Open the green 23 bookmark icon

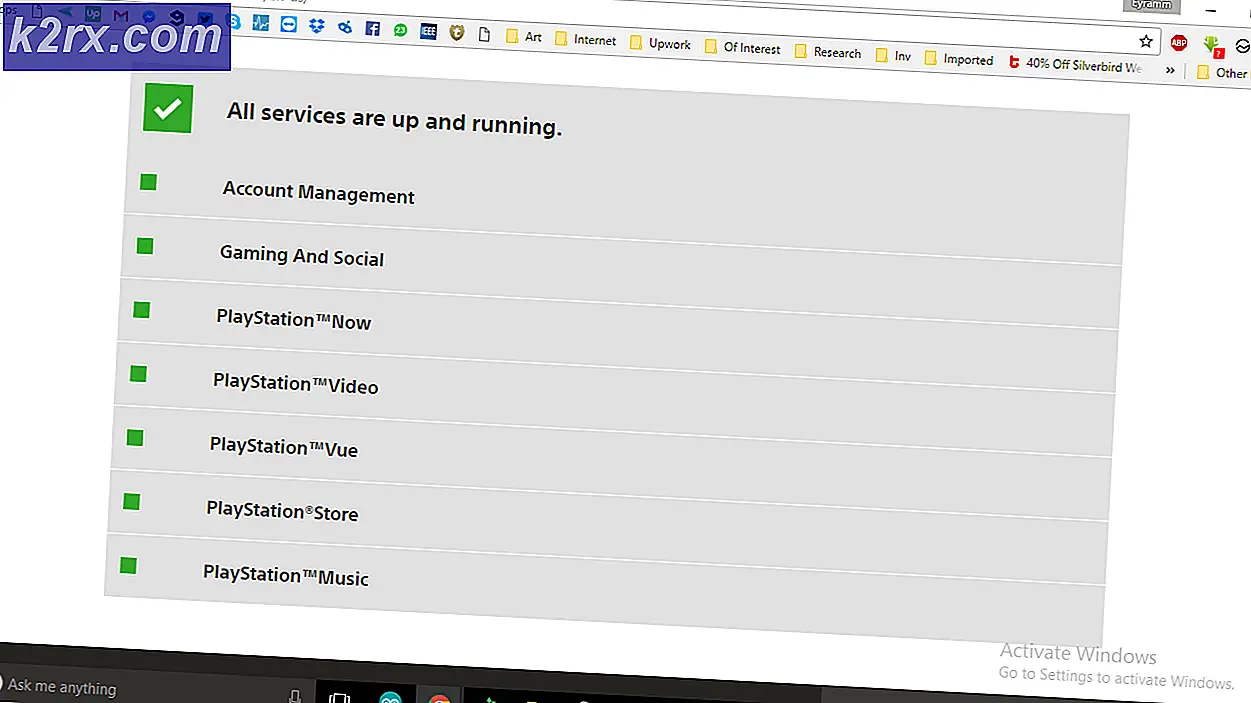click(x=400, y=30)
